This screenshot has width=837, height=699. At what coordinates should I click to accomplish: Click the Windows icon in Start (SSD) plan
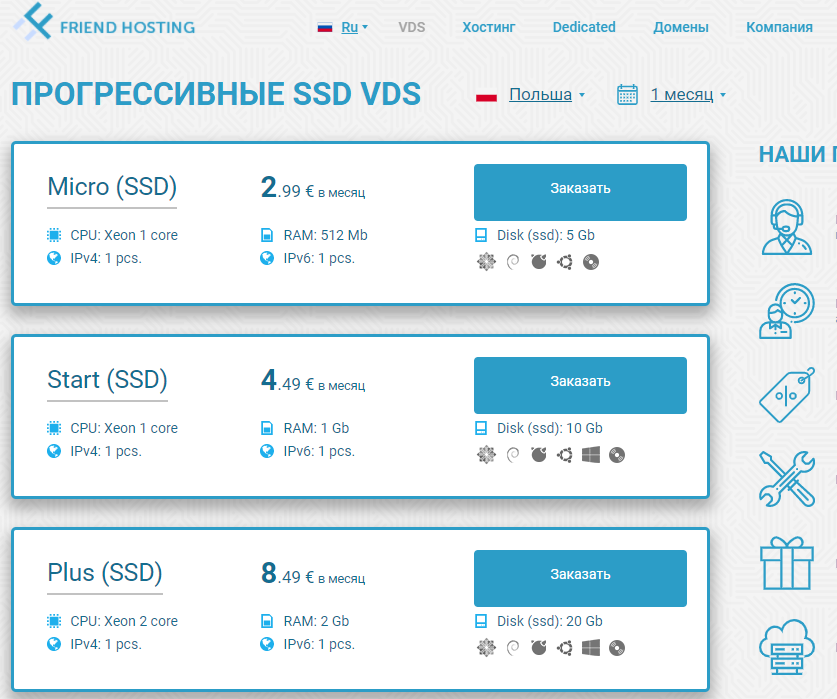[591, 455]
